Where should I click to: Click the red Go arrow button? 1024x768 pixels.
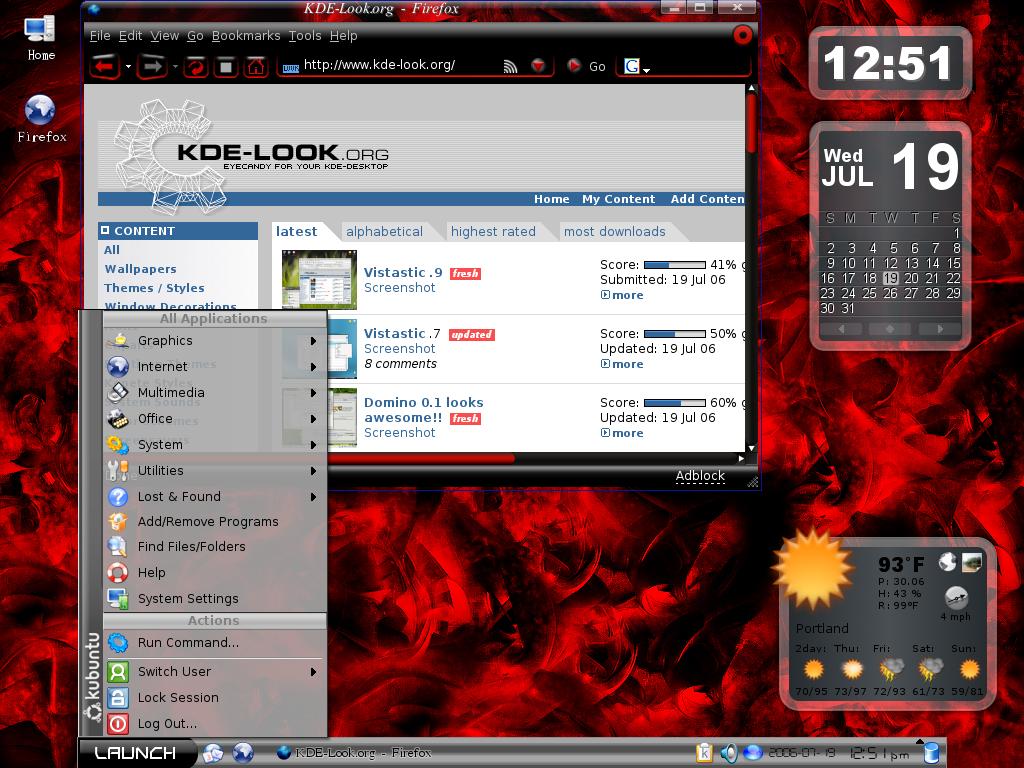(573, 65)
